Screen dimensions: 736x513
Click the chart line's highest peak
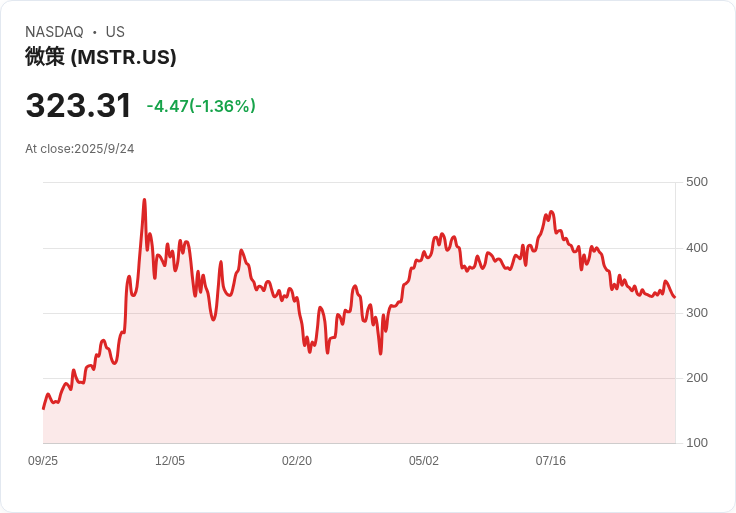click(144, 200)
